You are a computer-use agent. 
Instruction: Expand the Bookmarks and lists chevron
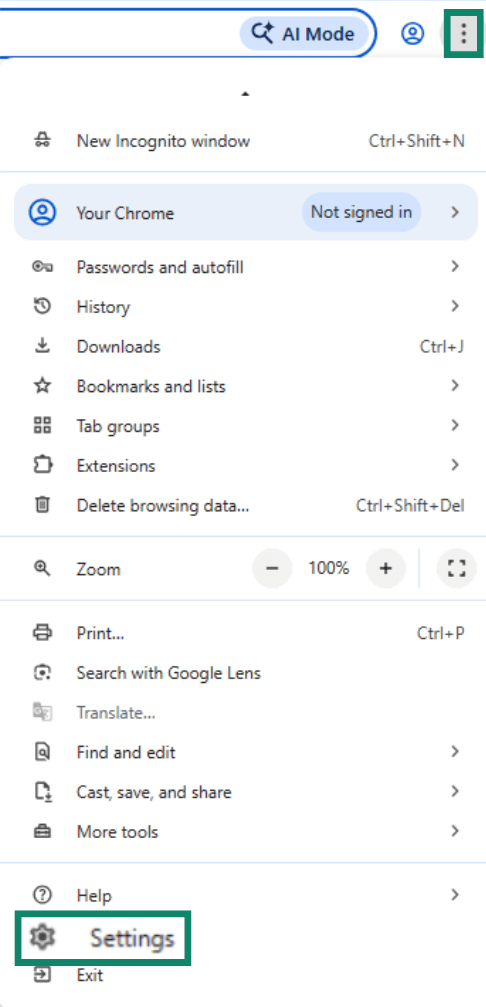click(455, 386)
